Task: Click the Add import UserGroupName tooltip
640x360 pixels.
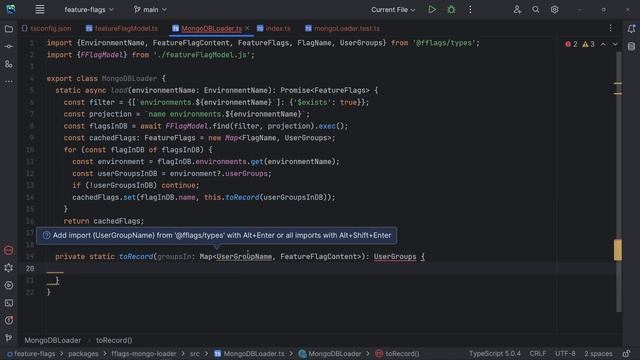Action: coord(217,236)
